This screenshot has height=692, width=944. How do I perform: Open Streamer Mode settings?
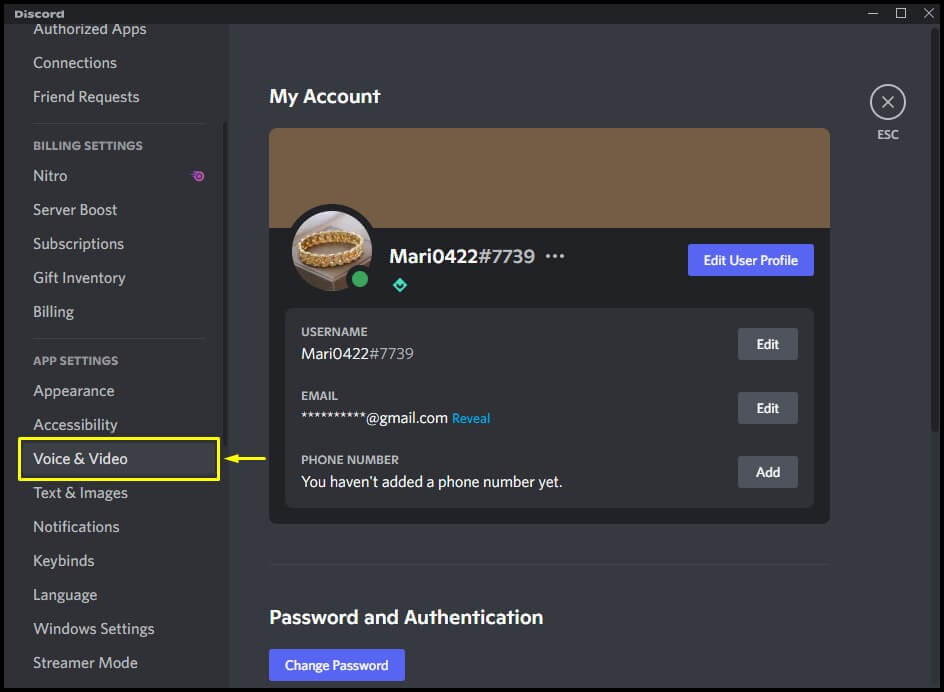85,663
